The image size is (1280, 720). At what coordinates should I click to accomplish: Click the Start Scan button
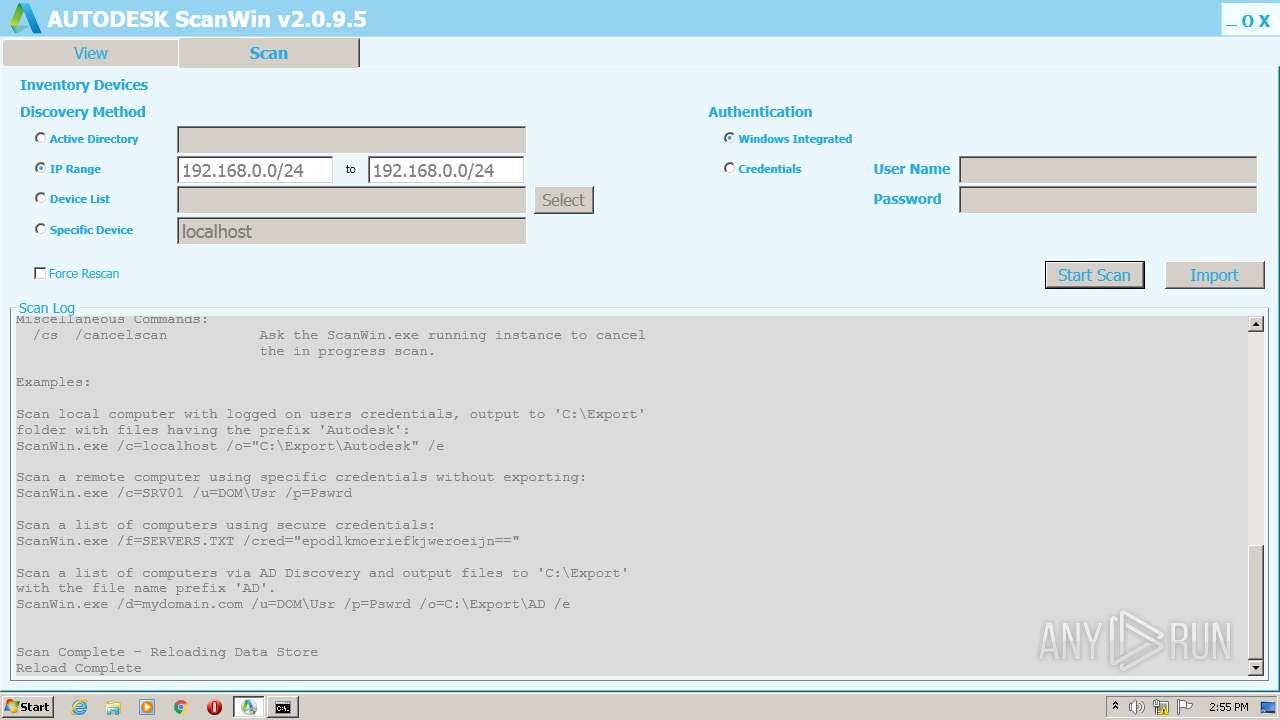pos(1094,275)
